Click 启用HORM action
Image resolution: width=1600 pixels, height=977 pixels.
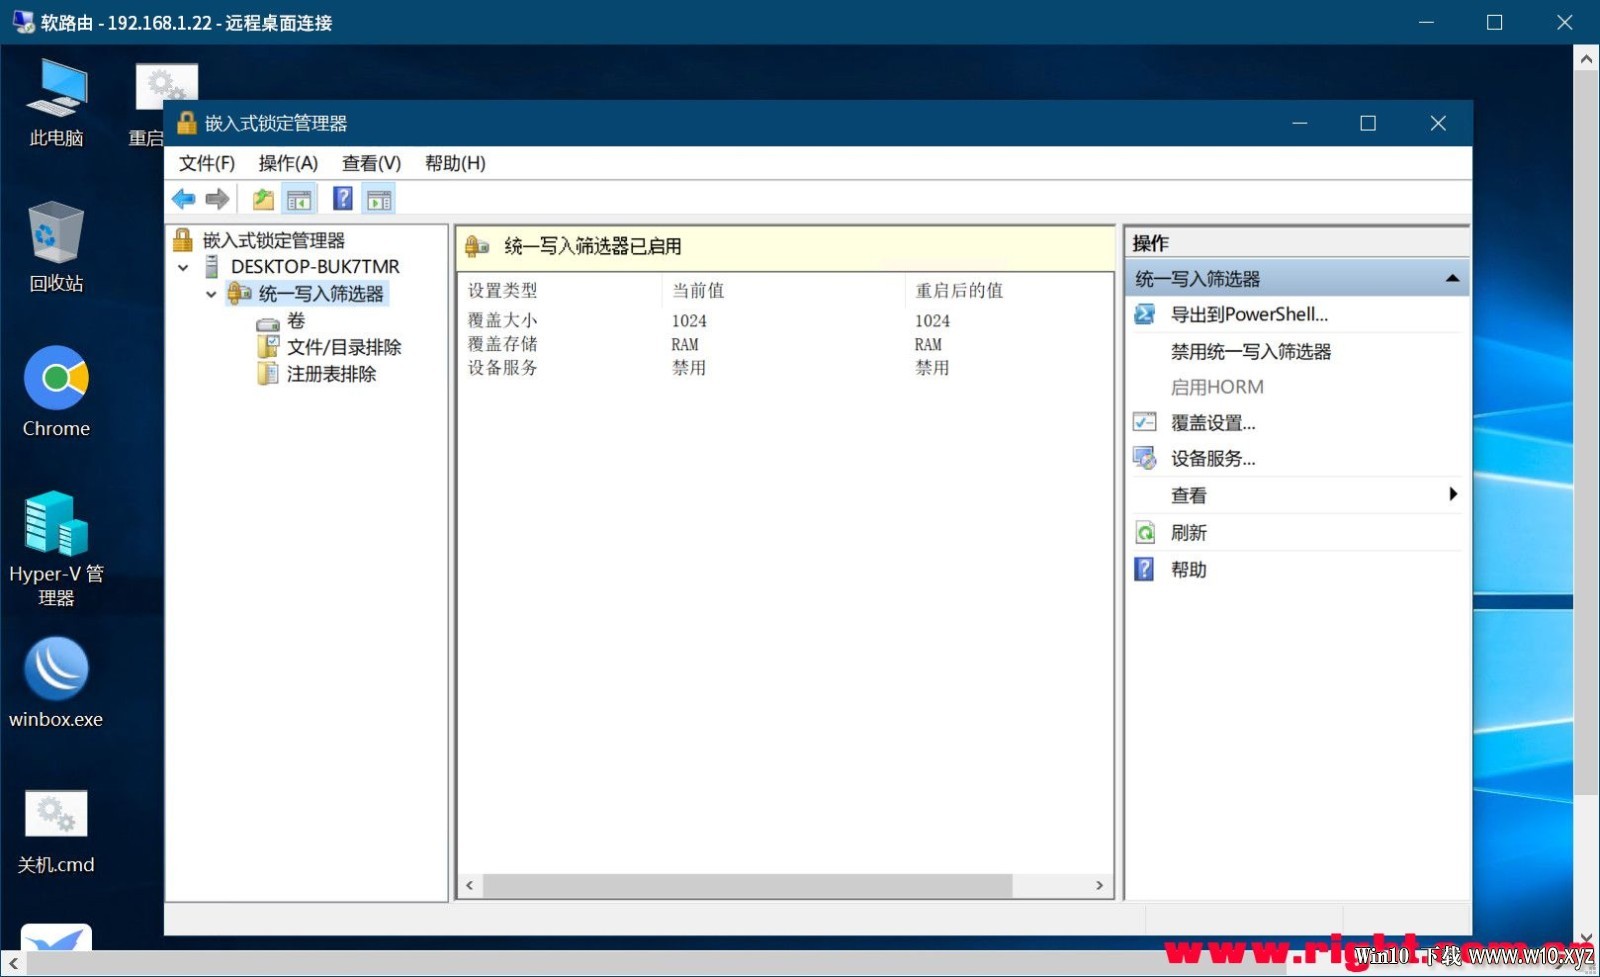coord(1217,387)
